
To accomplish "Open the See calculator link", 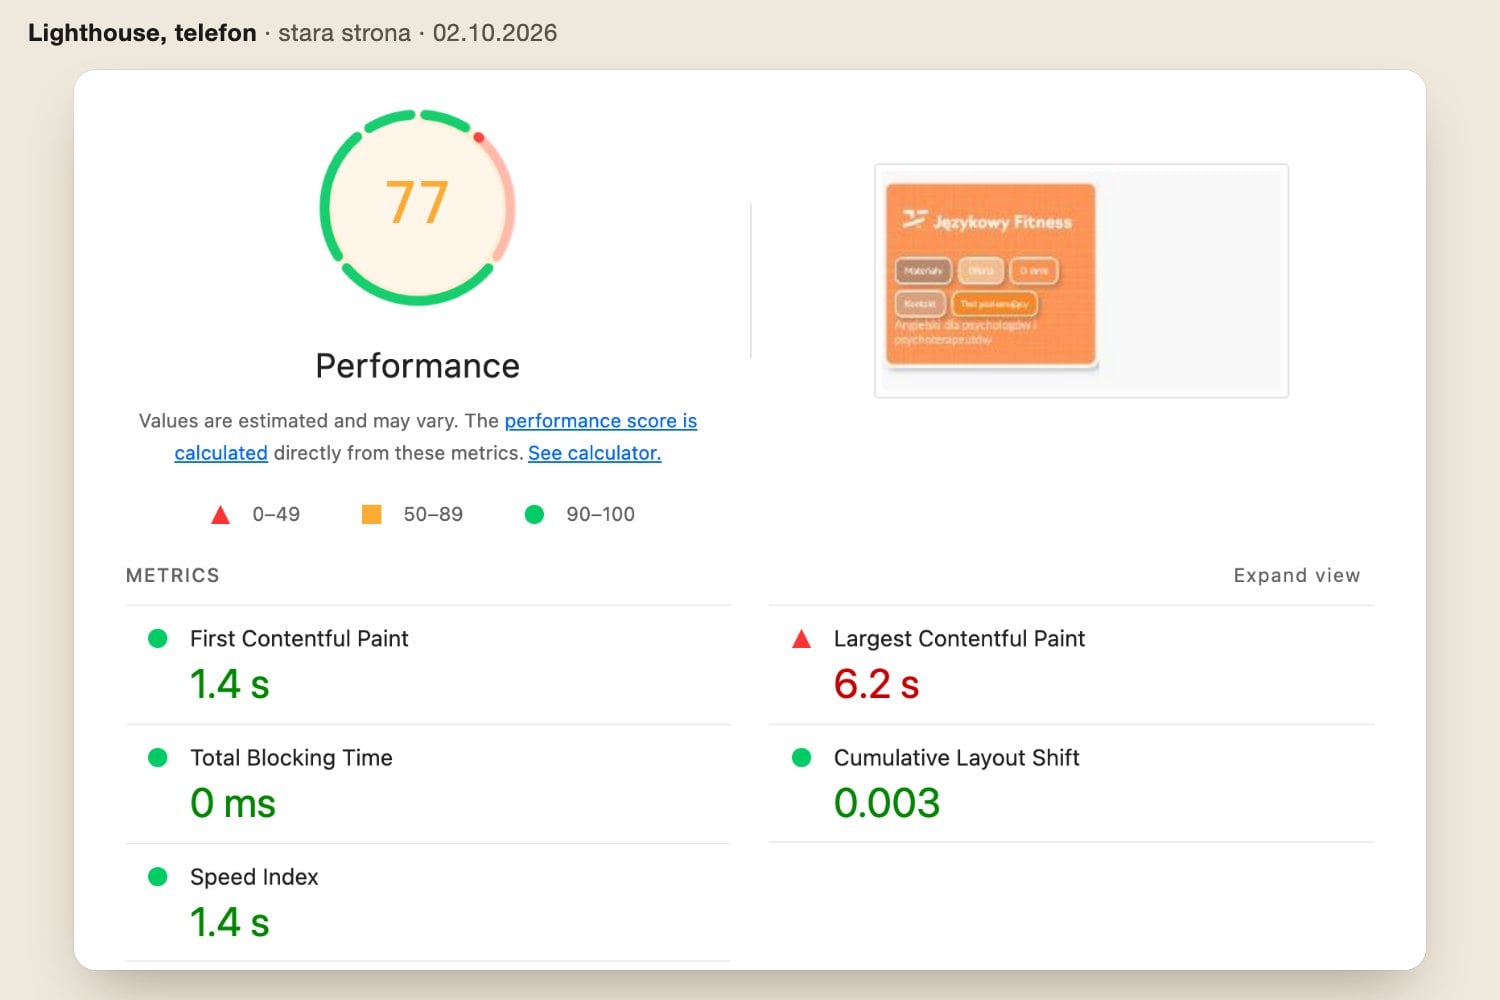I will [594, 453].
